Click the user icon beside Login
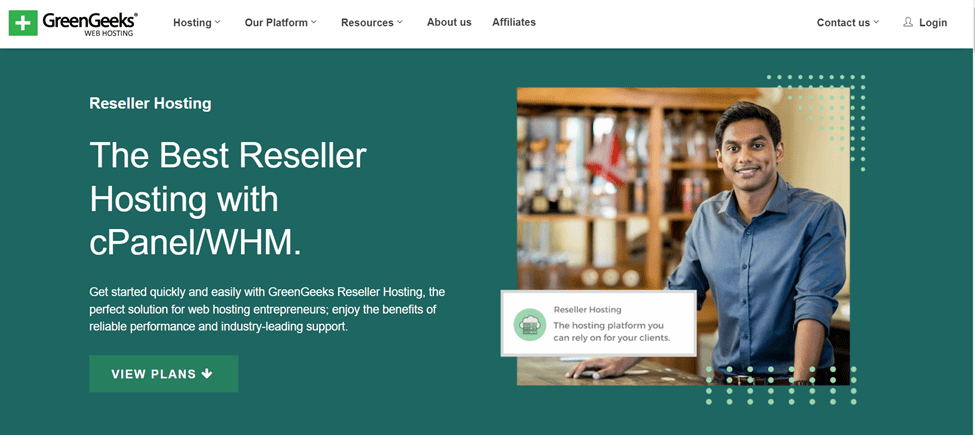Screen dimensions: 975x435 point(908,22)
